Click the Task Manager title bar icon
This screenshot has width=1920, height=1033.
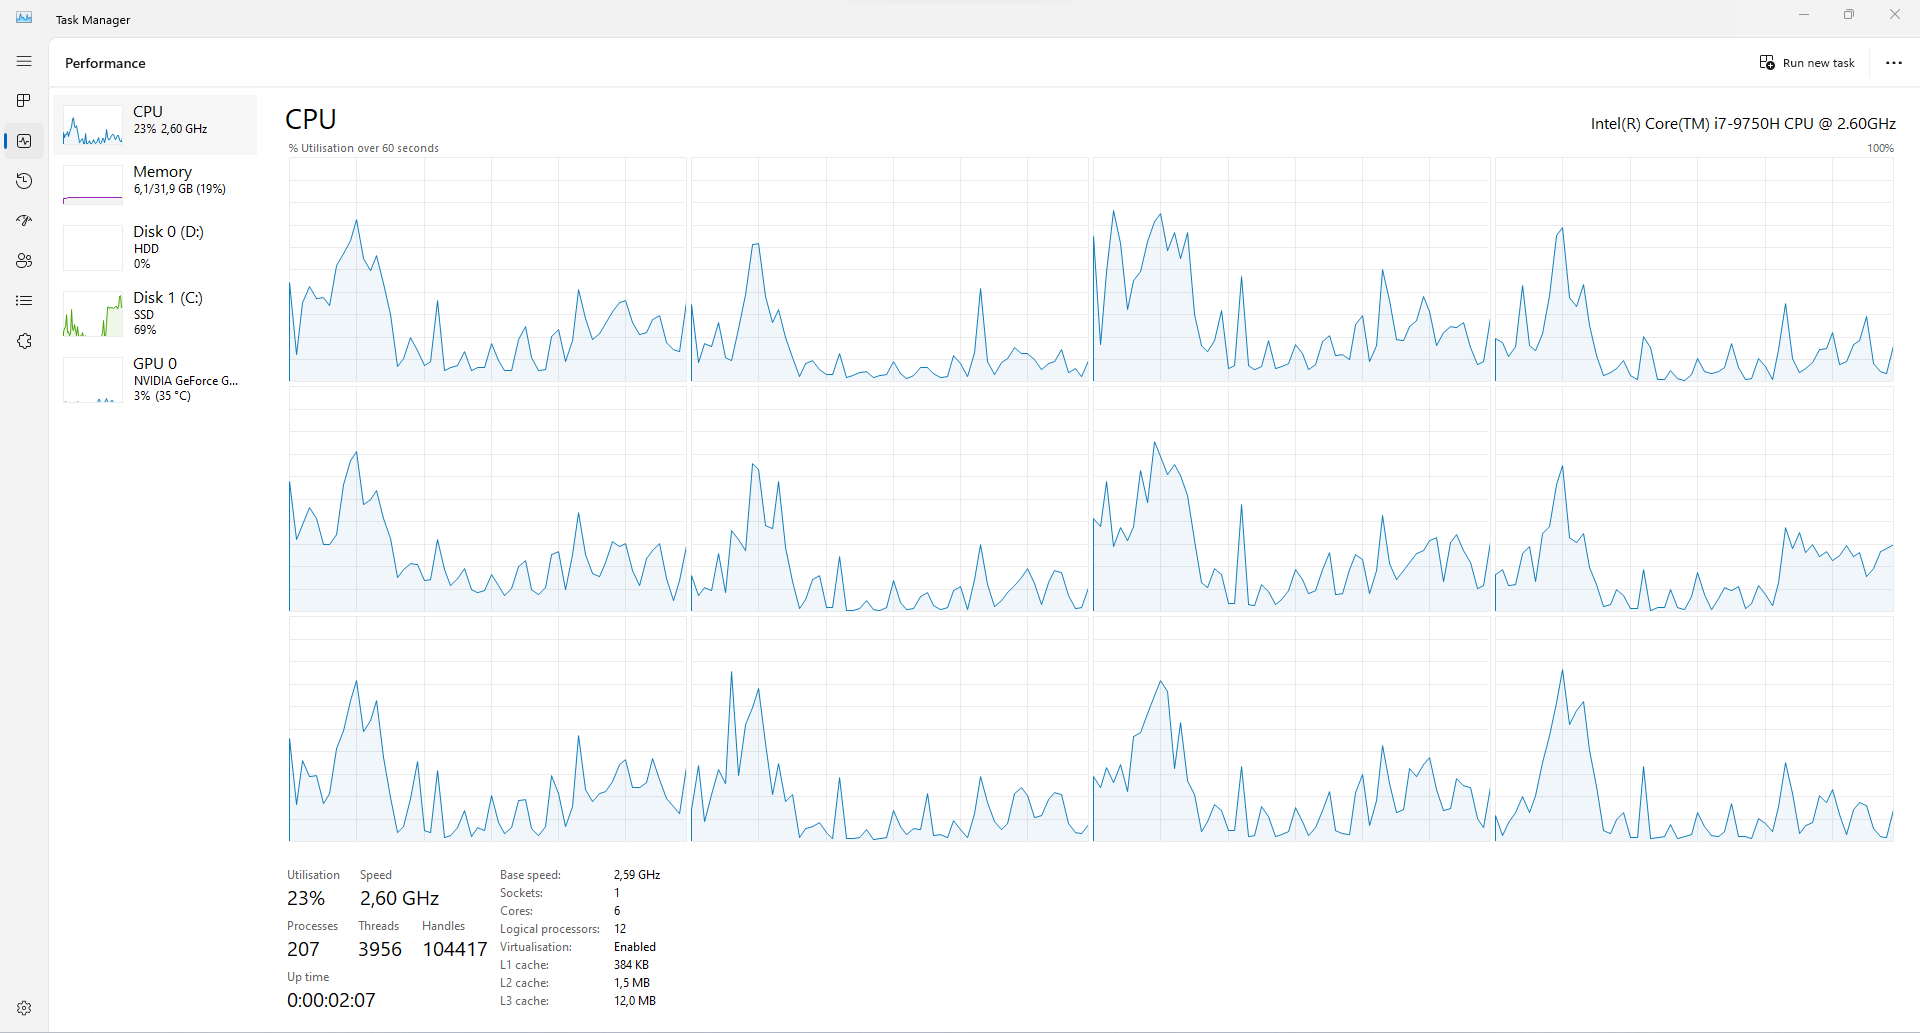(x=24, y=18)
